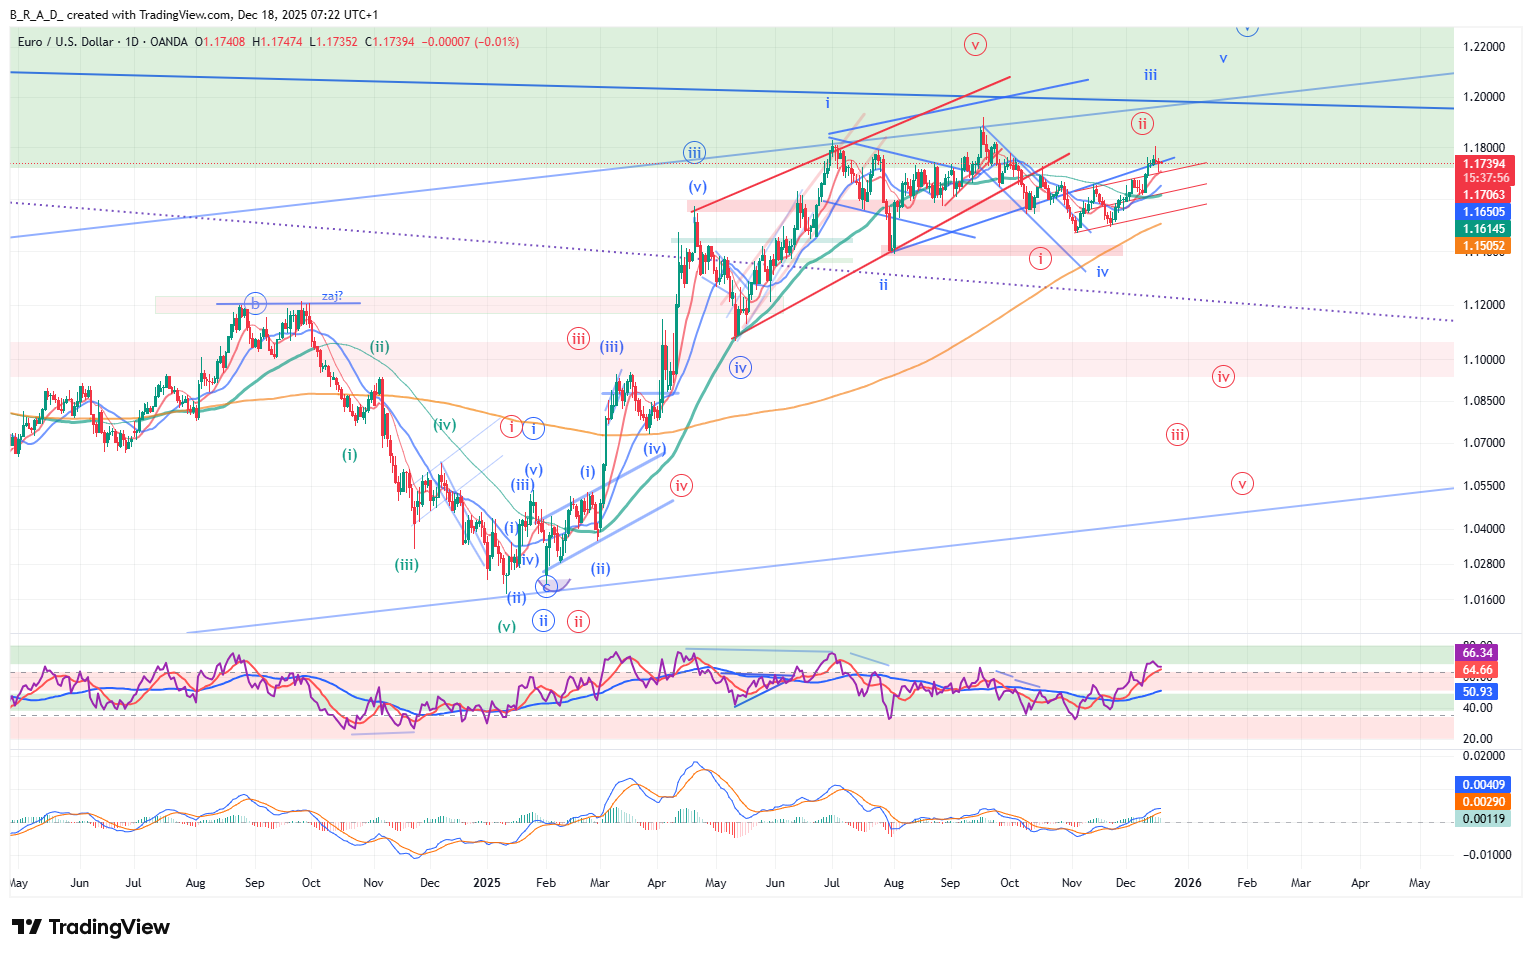Select the orange 1.15052 moving average label
The height and width of the screenshot is (957, 1532).
[x=1484, y=246]
